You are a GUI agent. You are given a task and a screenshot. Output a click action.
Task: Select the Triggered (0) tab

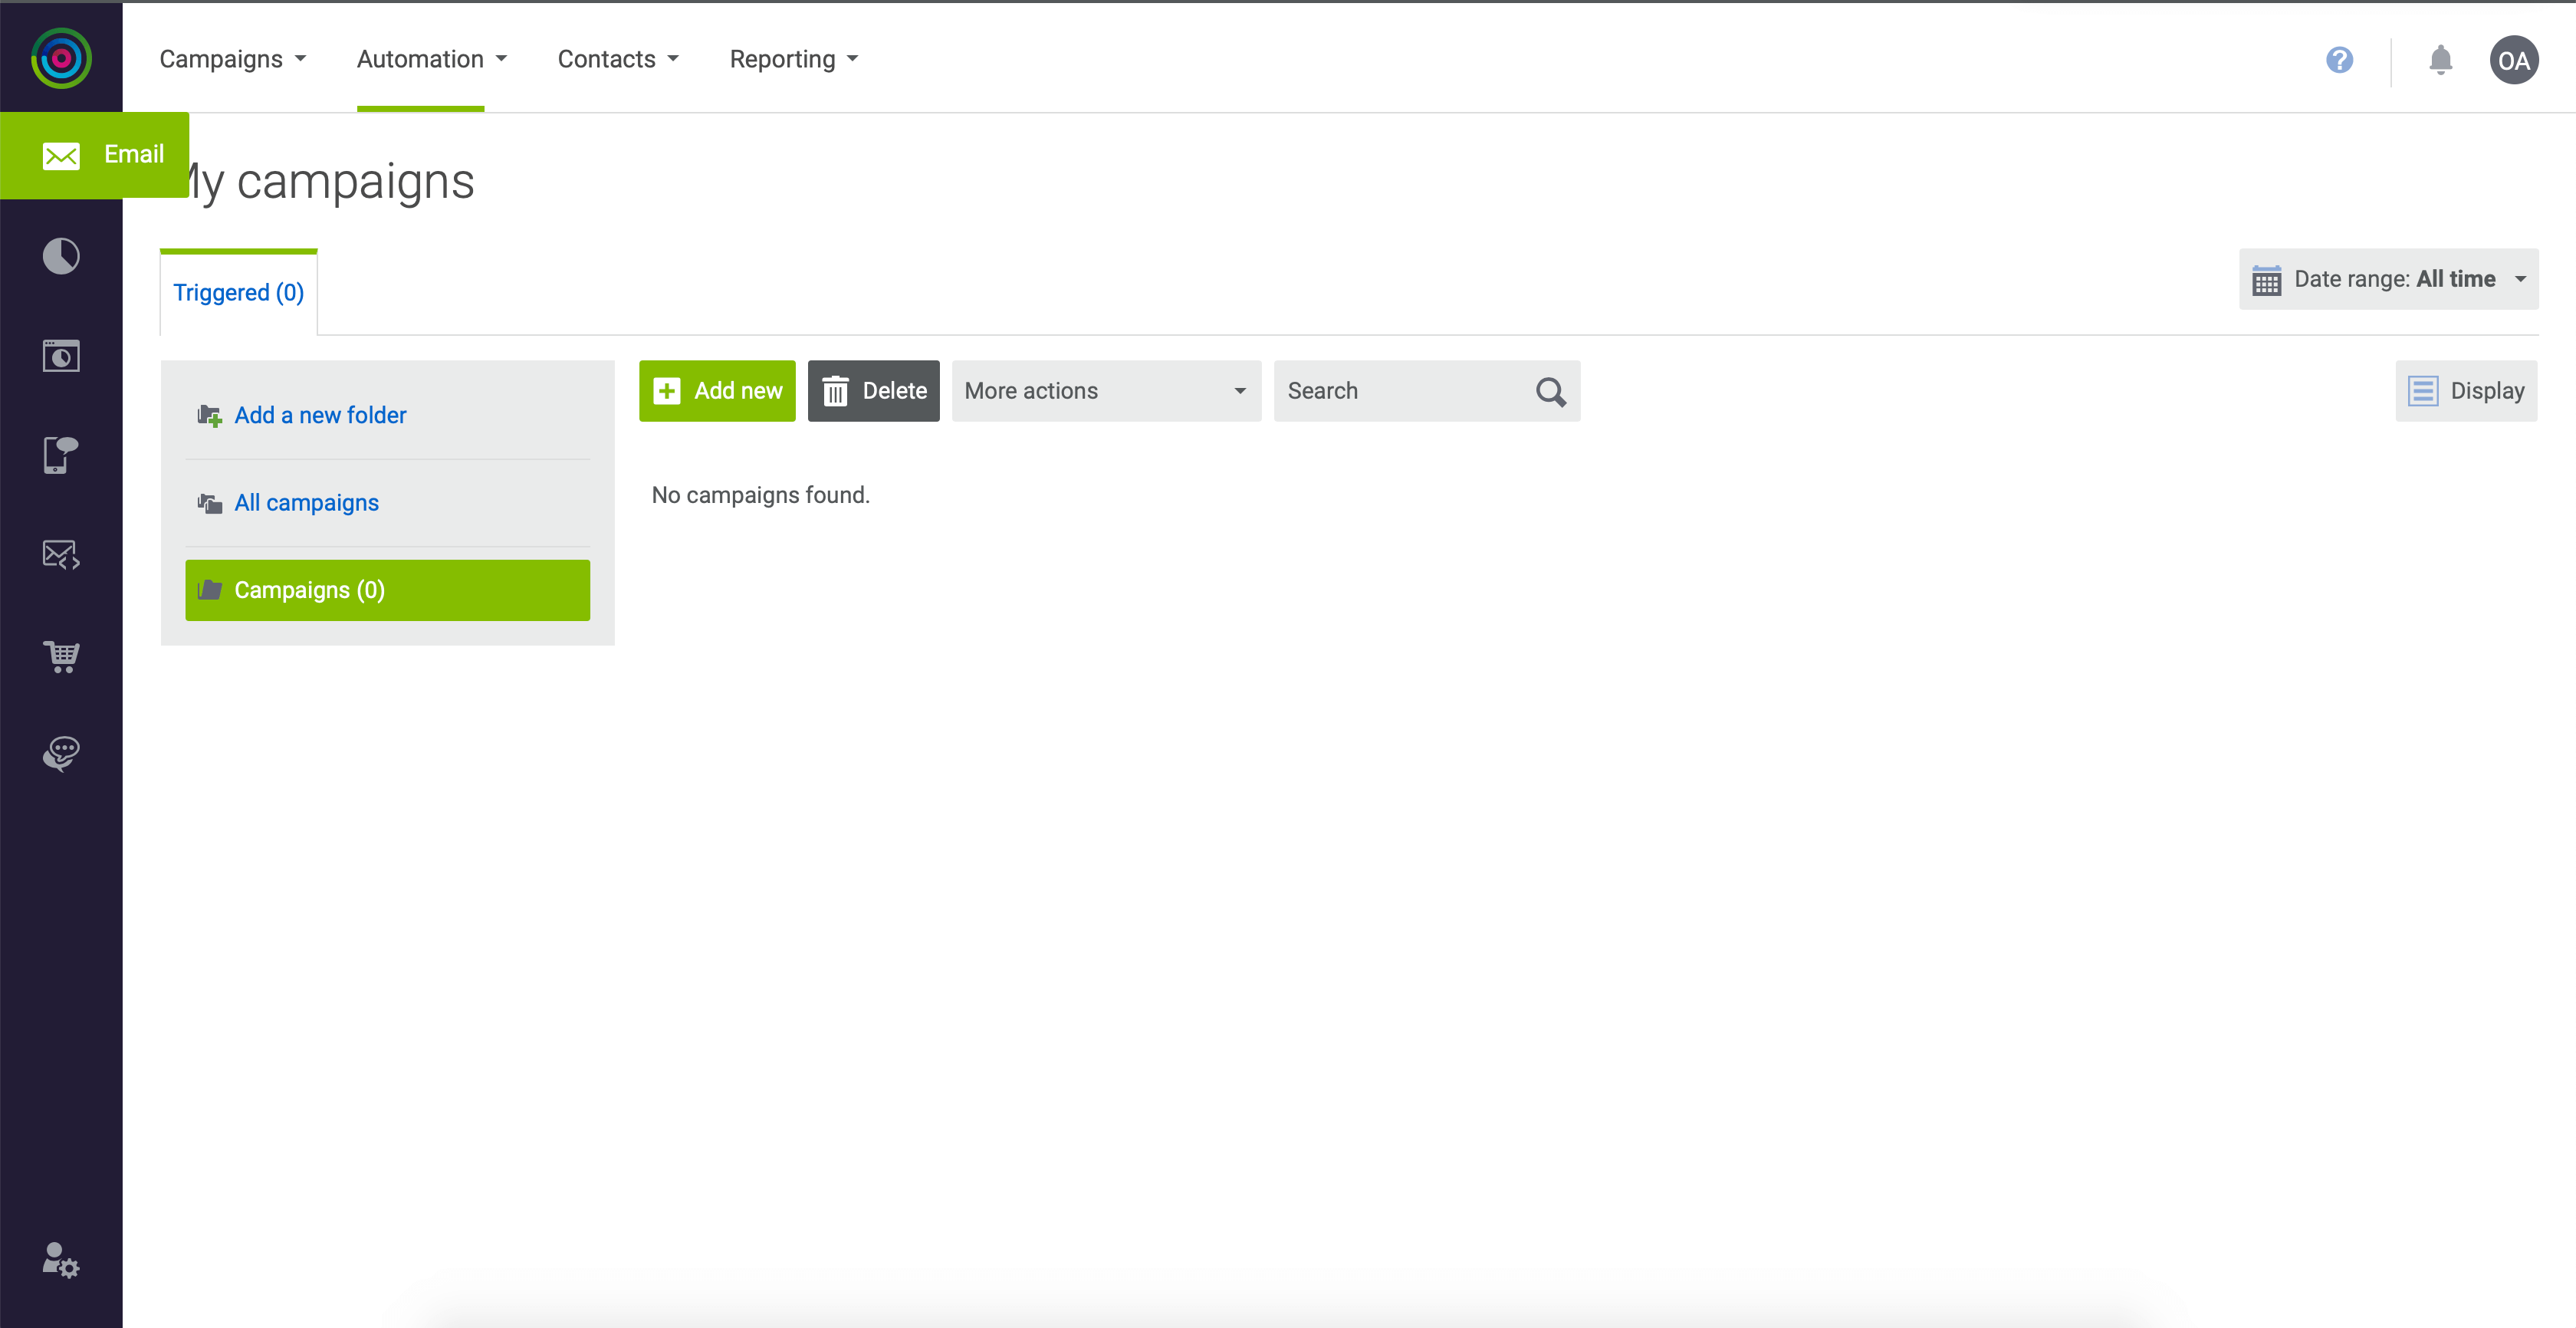238,292
